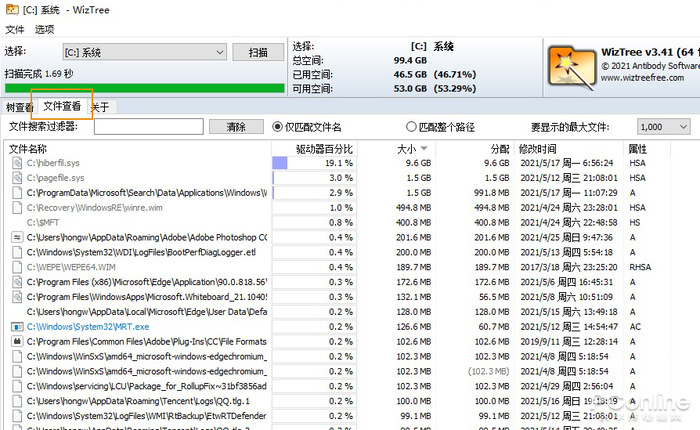Screen dimensions: 700x430
Task: Click the green scan progress bar
Action: tap(143, 88)
